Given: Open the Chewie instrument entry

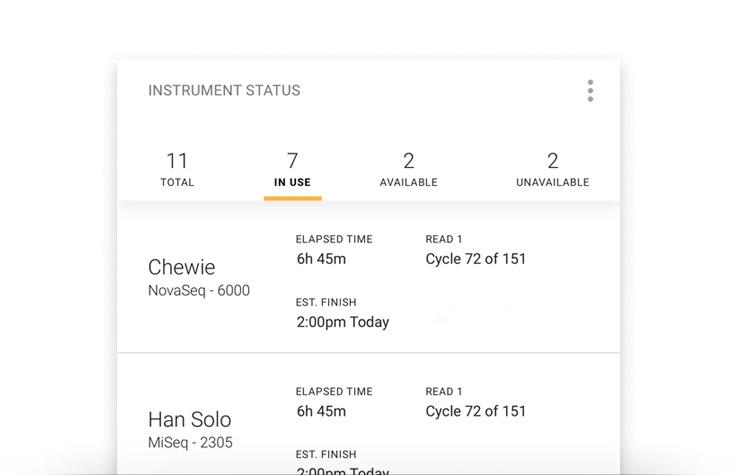Looking at the screenshot, I should (x=181, y=267).
